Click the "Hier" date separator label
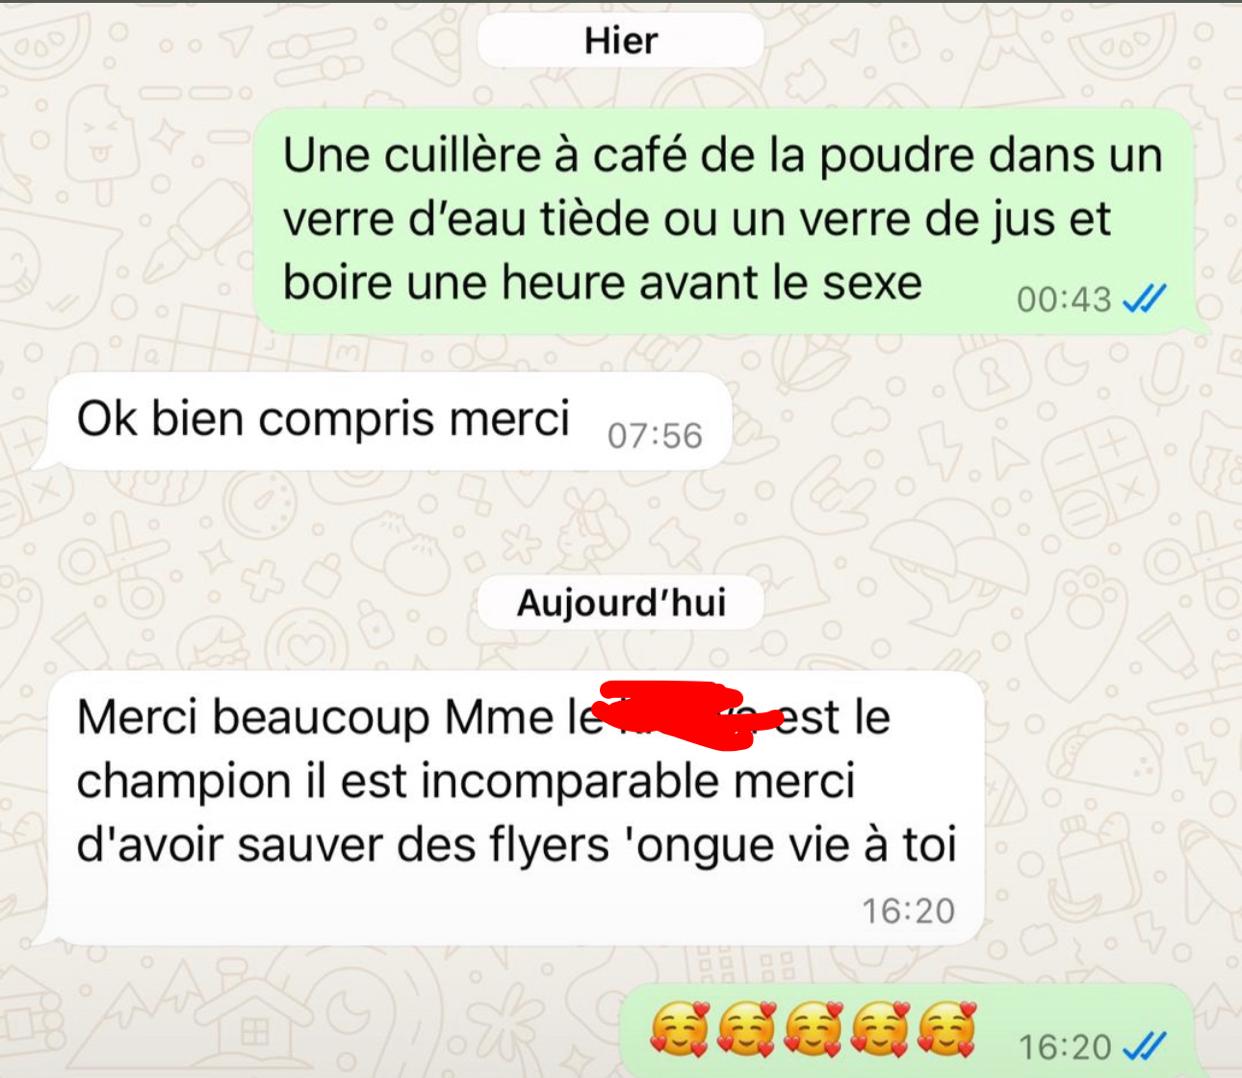1242x1078 pixels. (x=620, y=41)
